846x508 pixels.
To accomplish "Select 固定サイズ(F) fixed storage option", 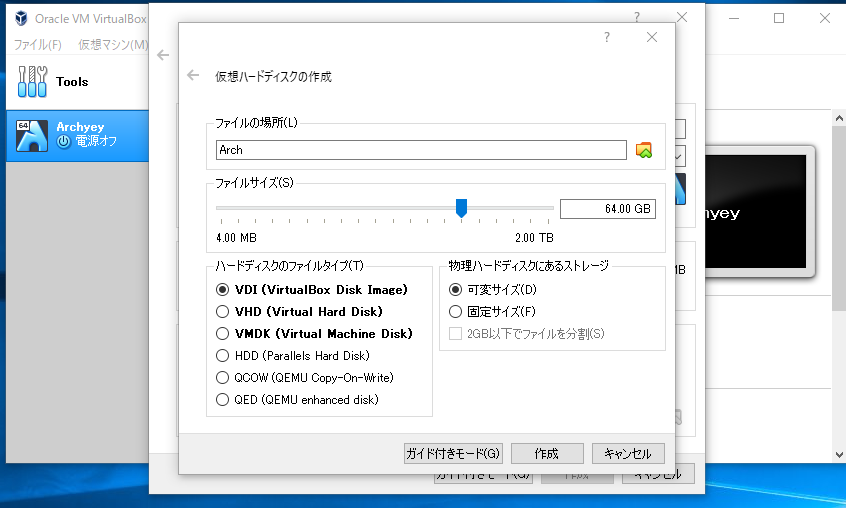I will pos(455,312).
